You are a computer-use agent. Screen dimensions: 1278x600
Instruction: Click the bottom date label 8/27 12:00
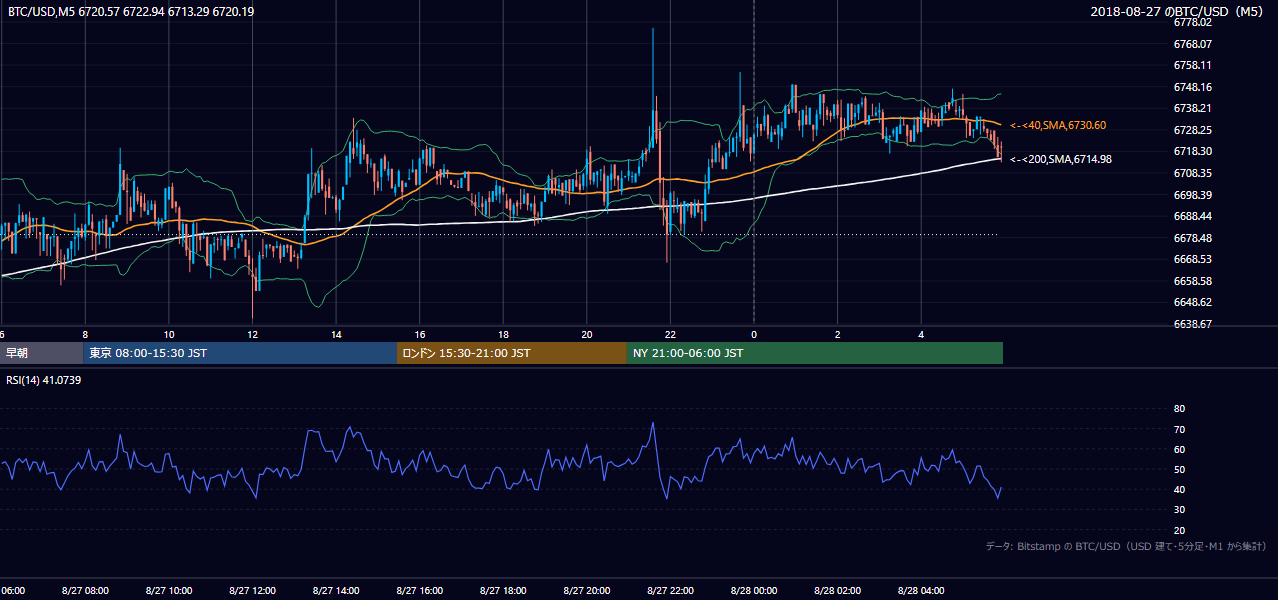pos(253,591)
